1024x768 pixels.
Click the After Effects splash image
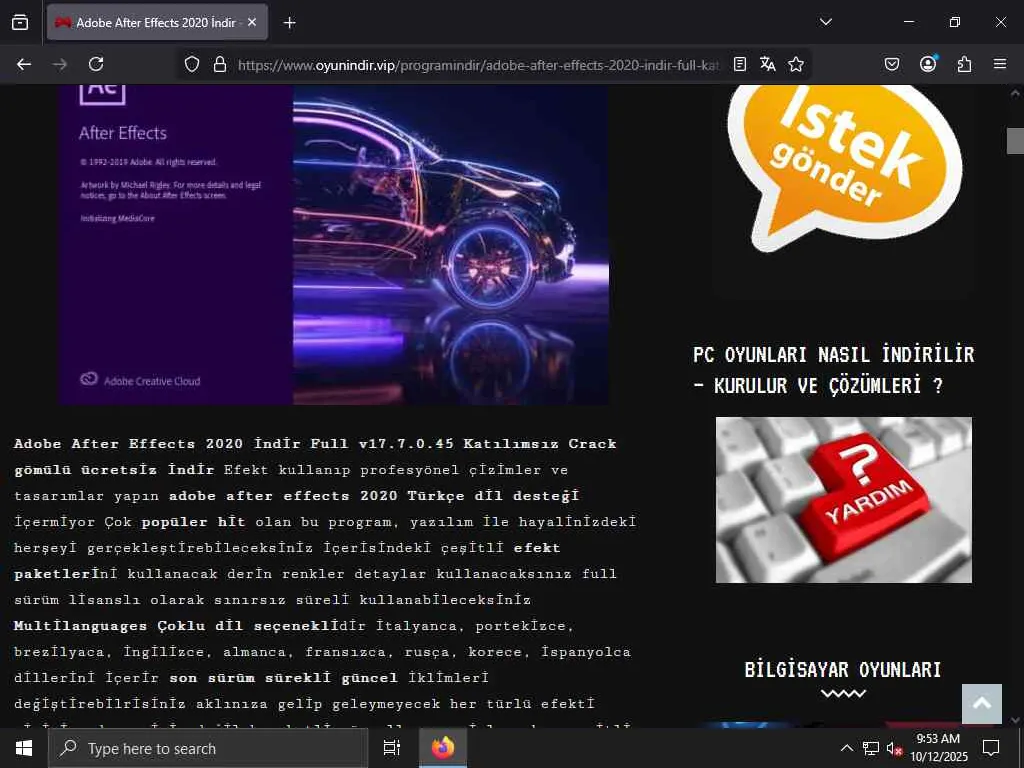(x=334, y=244)
